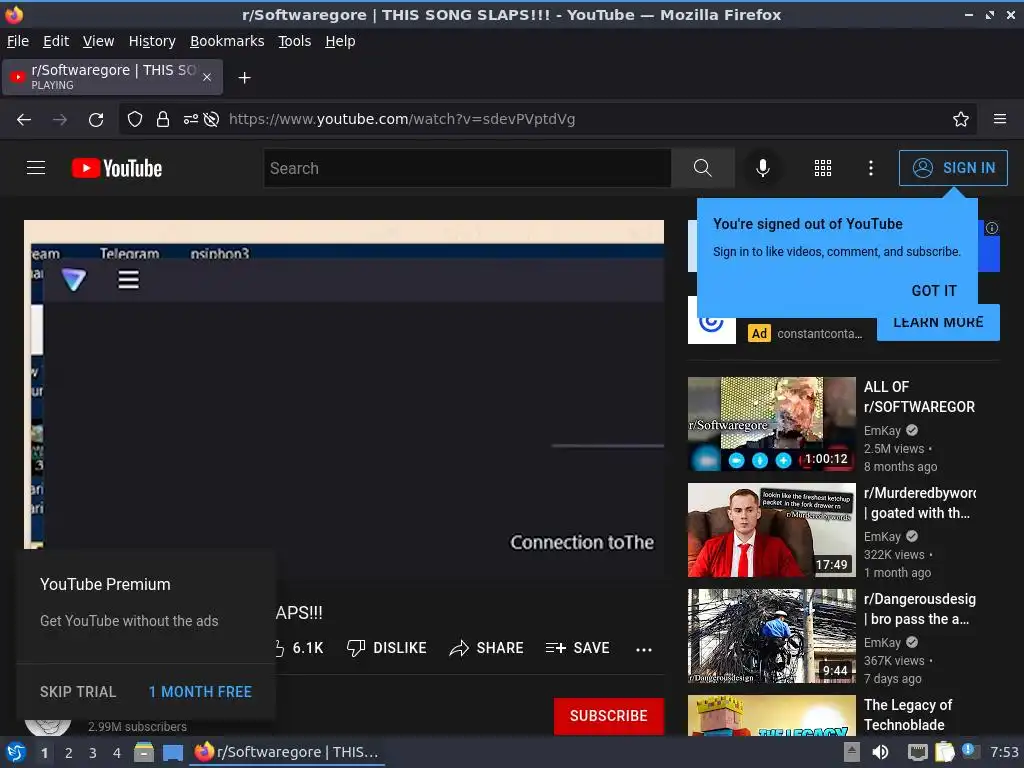
Task: Open the tracking protection shield icon
Action: tap(135, 119)
